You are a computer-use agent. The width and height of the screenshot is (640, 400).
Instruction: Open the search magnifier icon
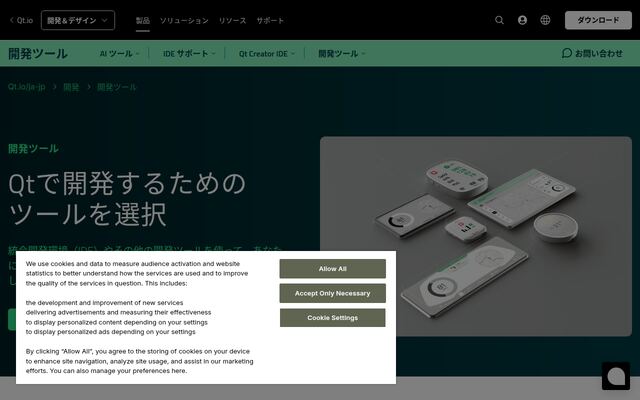point(499,20)
